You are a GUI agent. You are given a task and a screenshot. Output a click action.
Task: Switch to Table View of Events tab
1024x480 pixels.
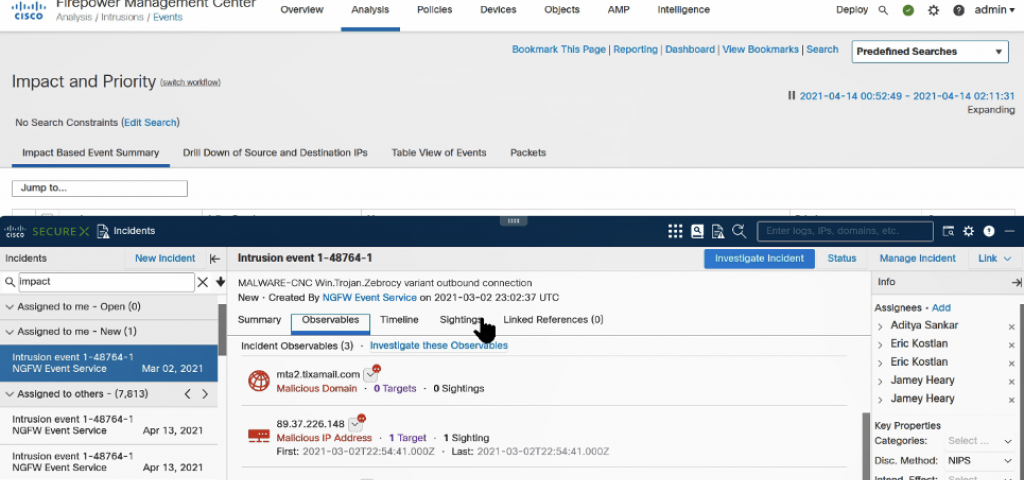pyautogui.click(x=439, y=153)
